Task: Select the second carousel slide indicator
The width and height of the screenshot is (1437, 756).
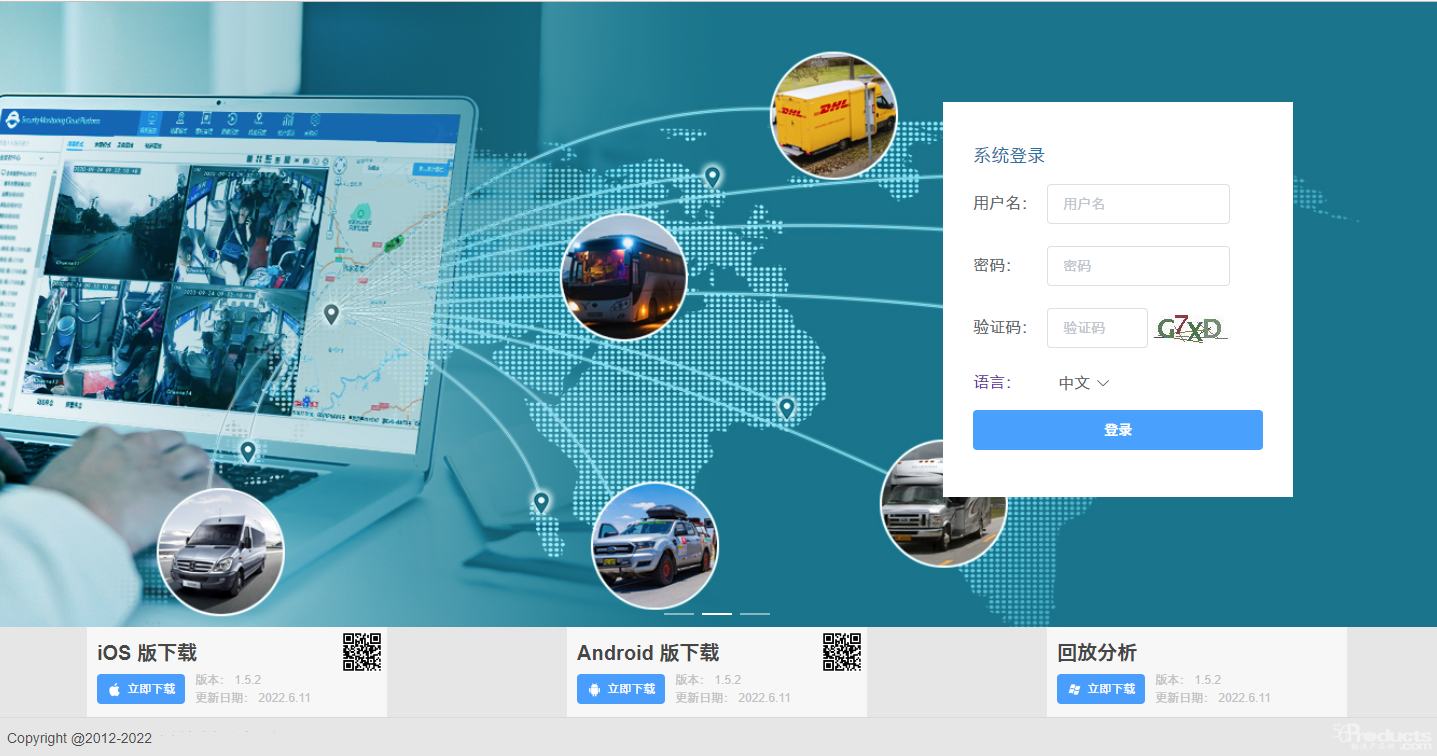Action: click(x=717, y=613)
